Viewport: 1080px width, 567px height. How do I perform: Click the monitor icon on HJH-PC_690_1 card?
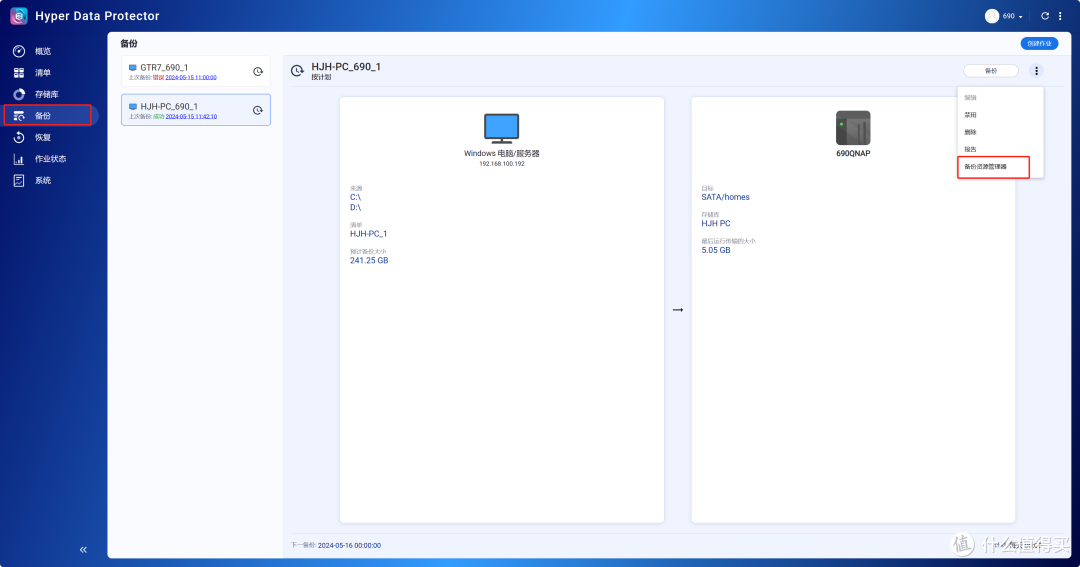[133, 107]
